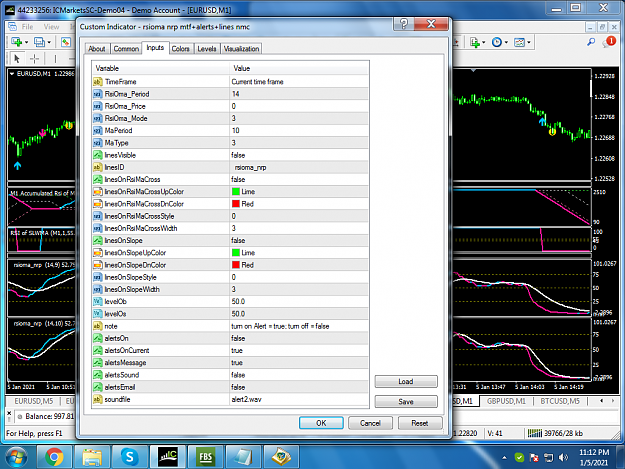625x469 pixels.
Task: Select the soundfile alert2.wav value
Action: (x=299, y=399)
